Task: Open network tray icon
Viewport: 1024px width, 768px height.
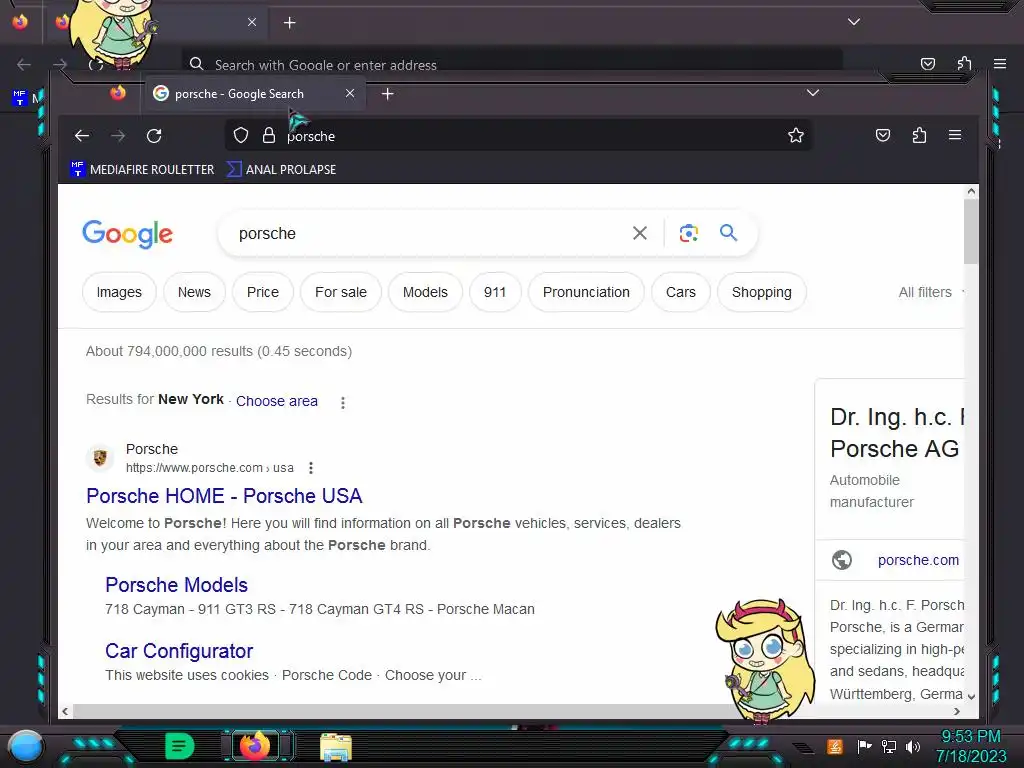Action: (889, 746)
